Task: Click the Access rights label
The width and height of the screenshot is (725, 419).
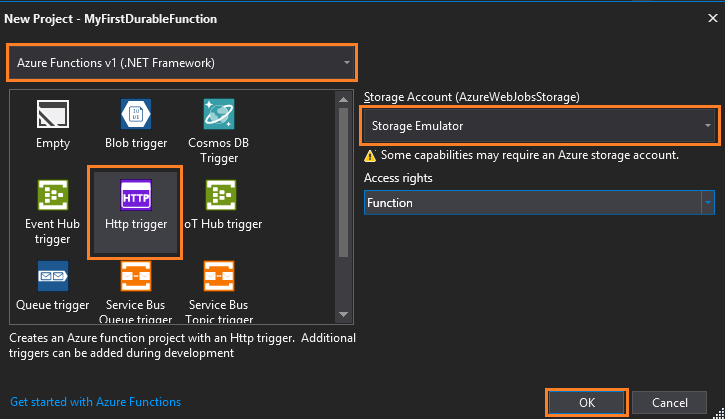Action: tap(398, 178)
